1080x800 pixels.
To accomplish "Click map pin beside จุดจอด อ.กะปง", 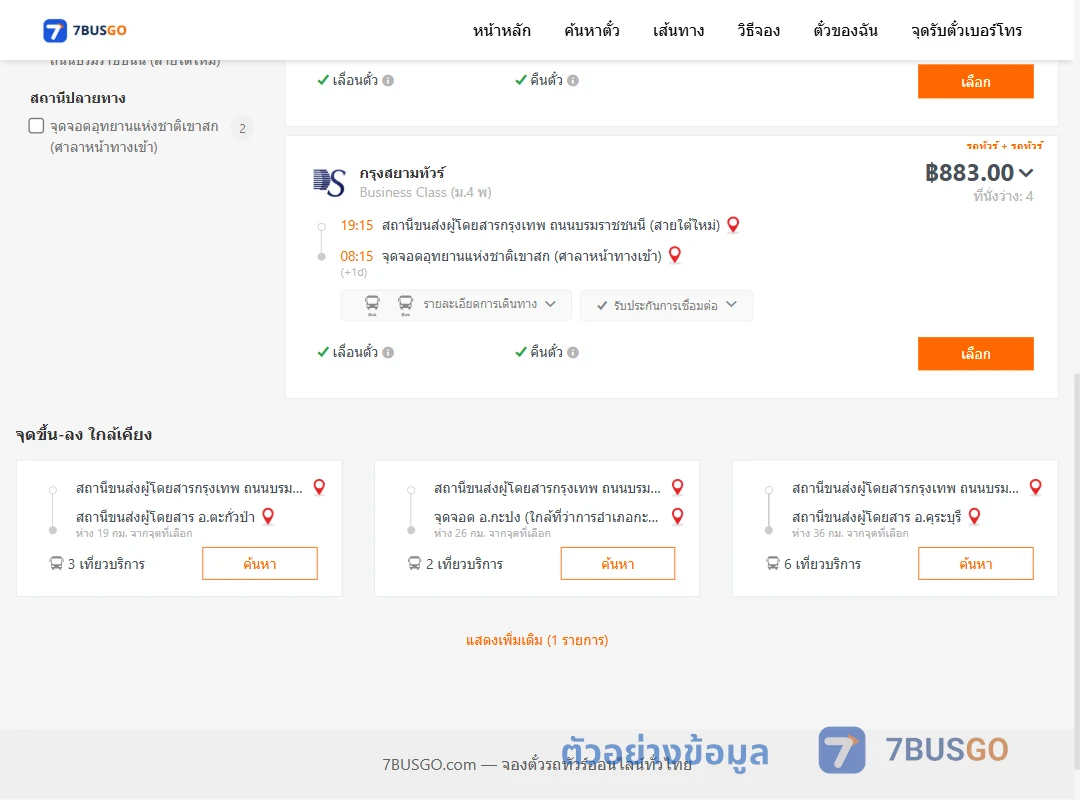I will click(678, 516).
